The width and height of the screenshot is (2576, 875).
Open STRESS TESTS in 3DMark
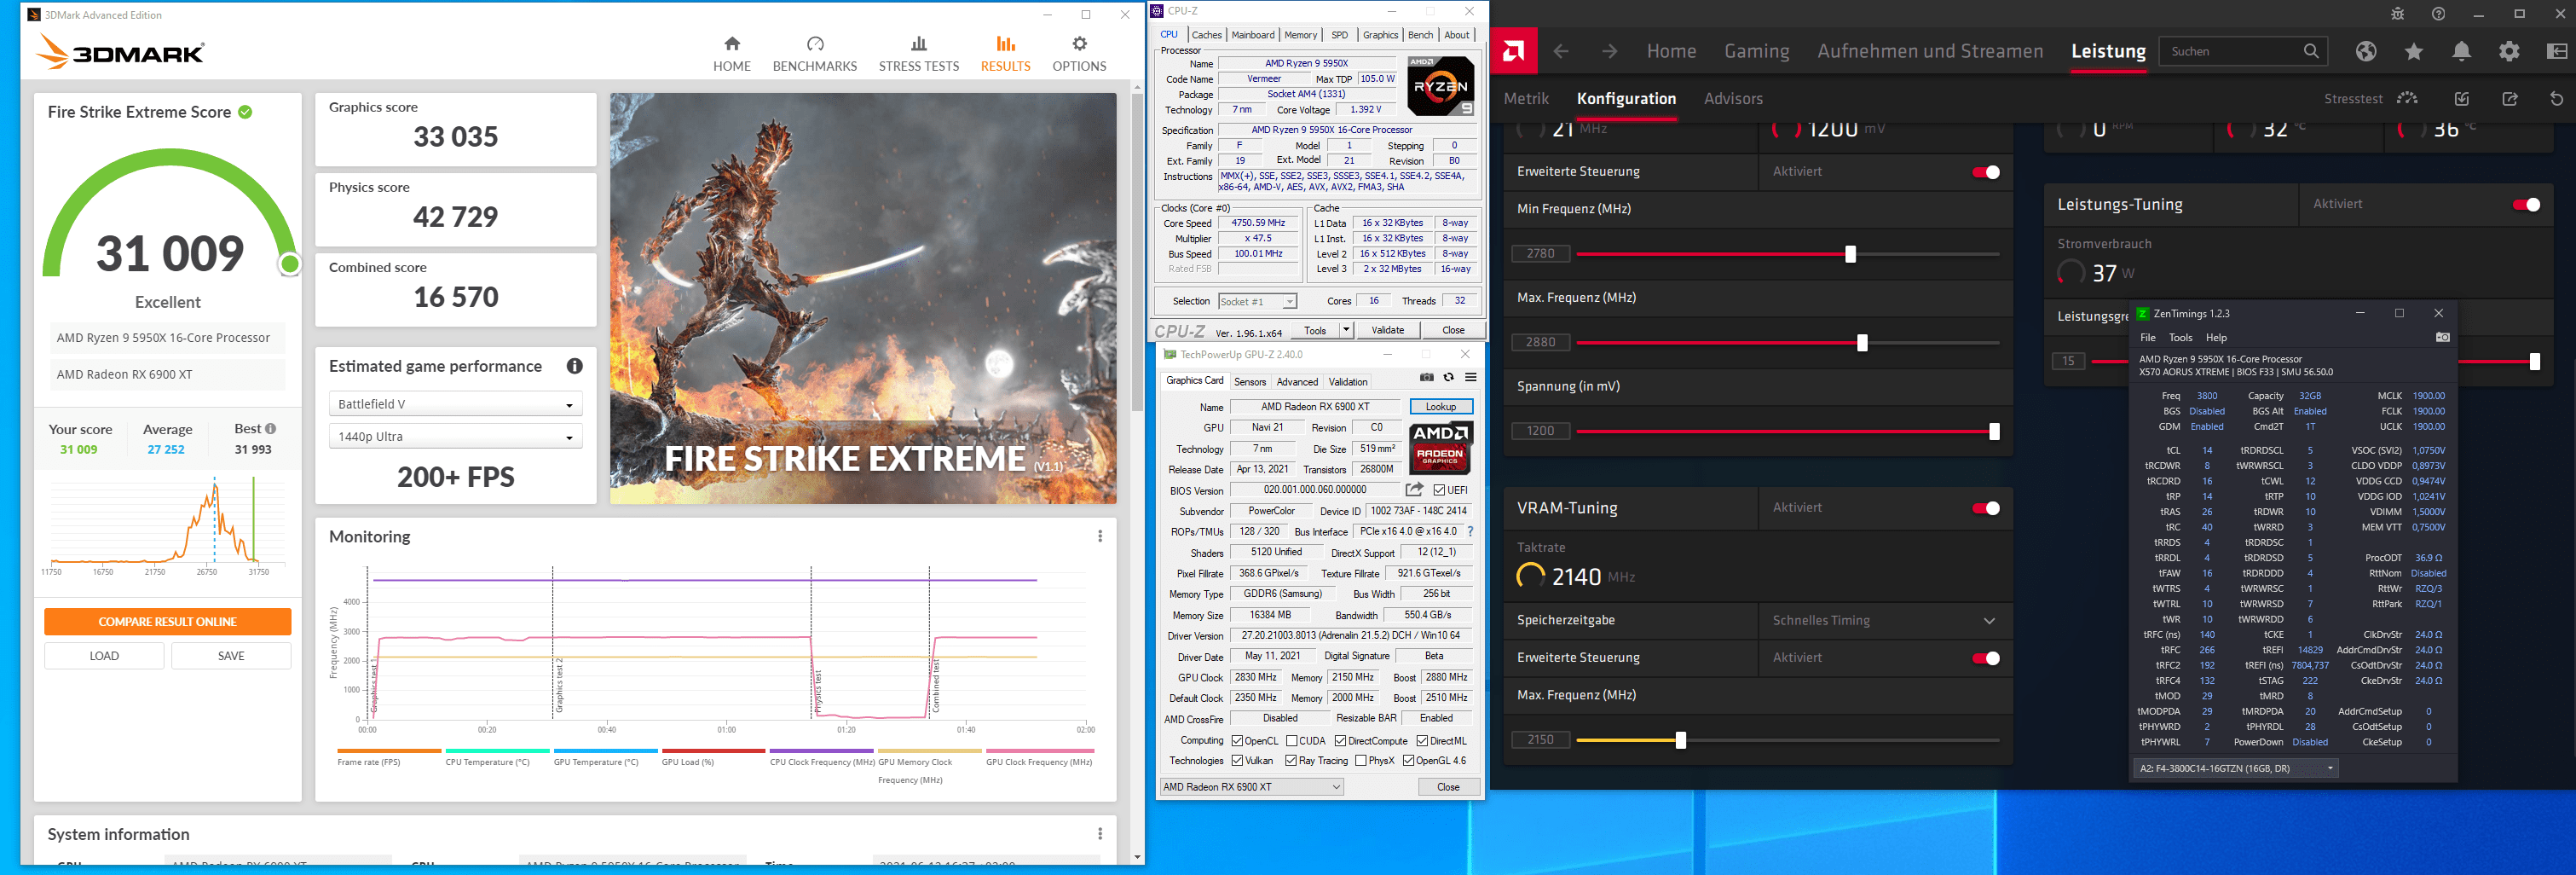[x=918, y=54]
